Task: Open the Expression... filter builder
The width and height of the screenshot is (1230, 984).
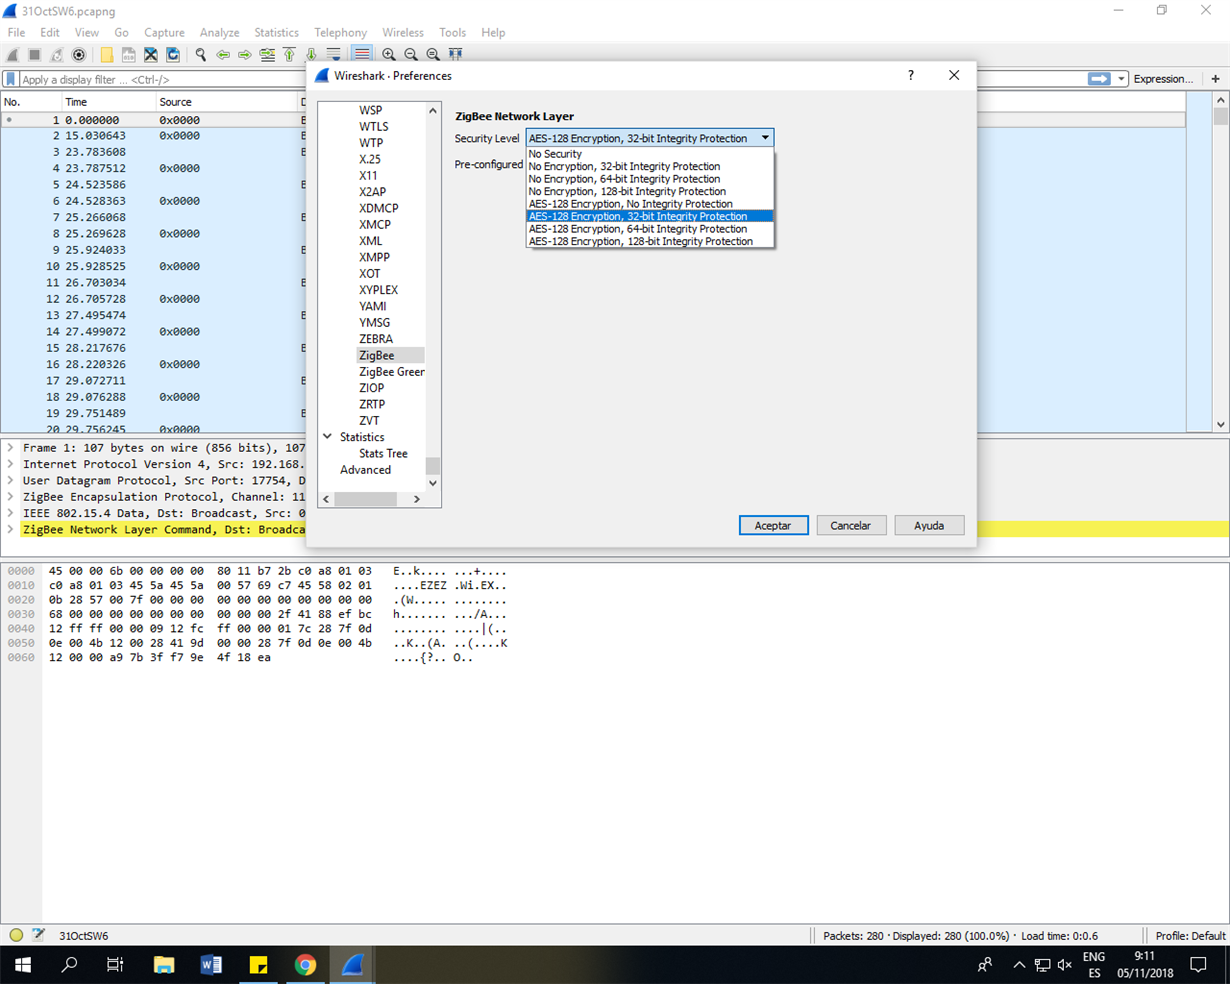Action: (x=1163, y=79)
